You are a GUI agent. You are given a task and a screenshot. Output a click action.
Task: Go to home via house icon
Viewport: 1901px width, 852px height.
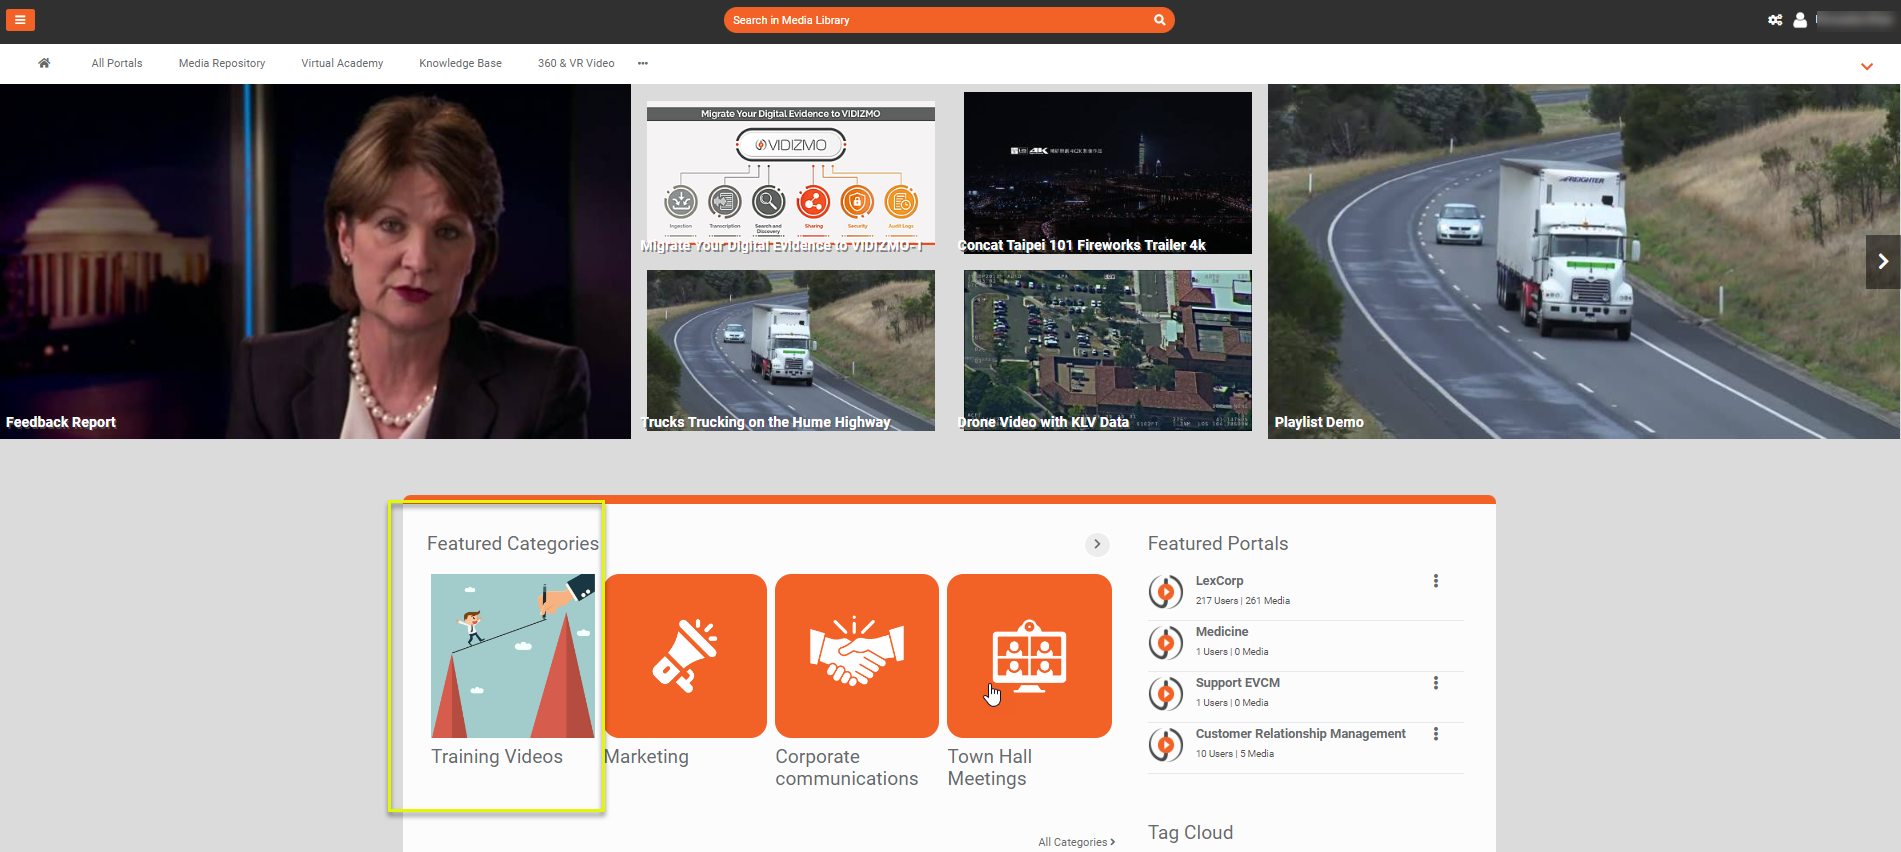coord(44,63)
